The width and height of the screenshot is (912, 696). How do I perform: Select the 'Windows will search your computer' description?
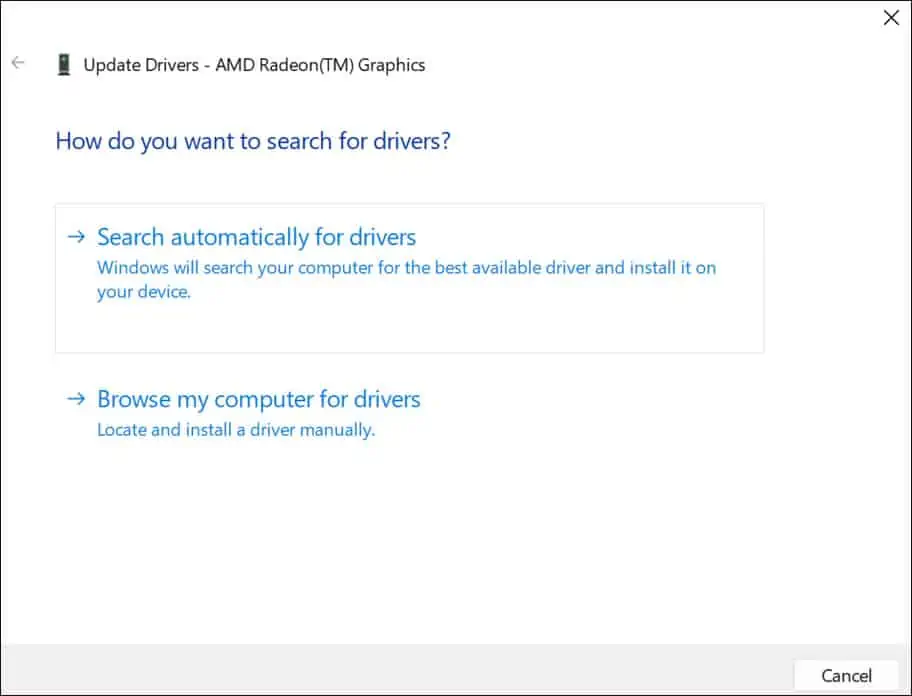point(407,280)
